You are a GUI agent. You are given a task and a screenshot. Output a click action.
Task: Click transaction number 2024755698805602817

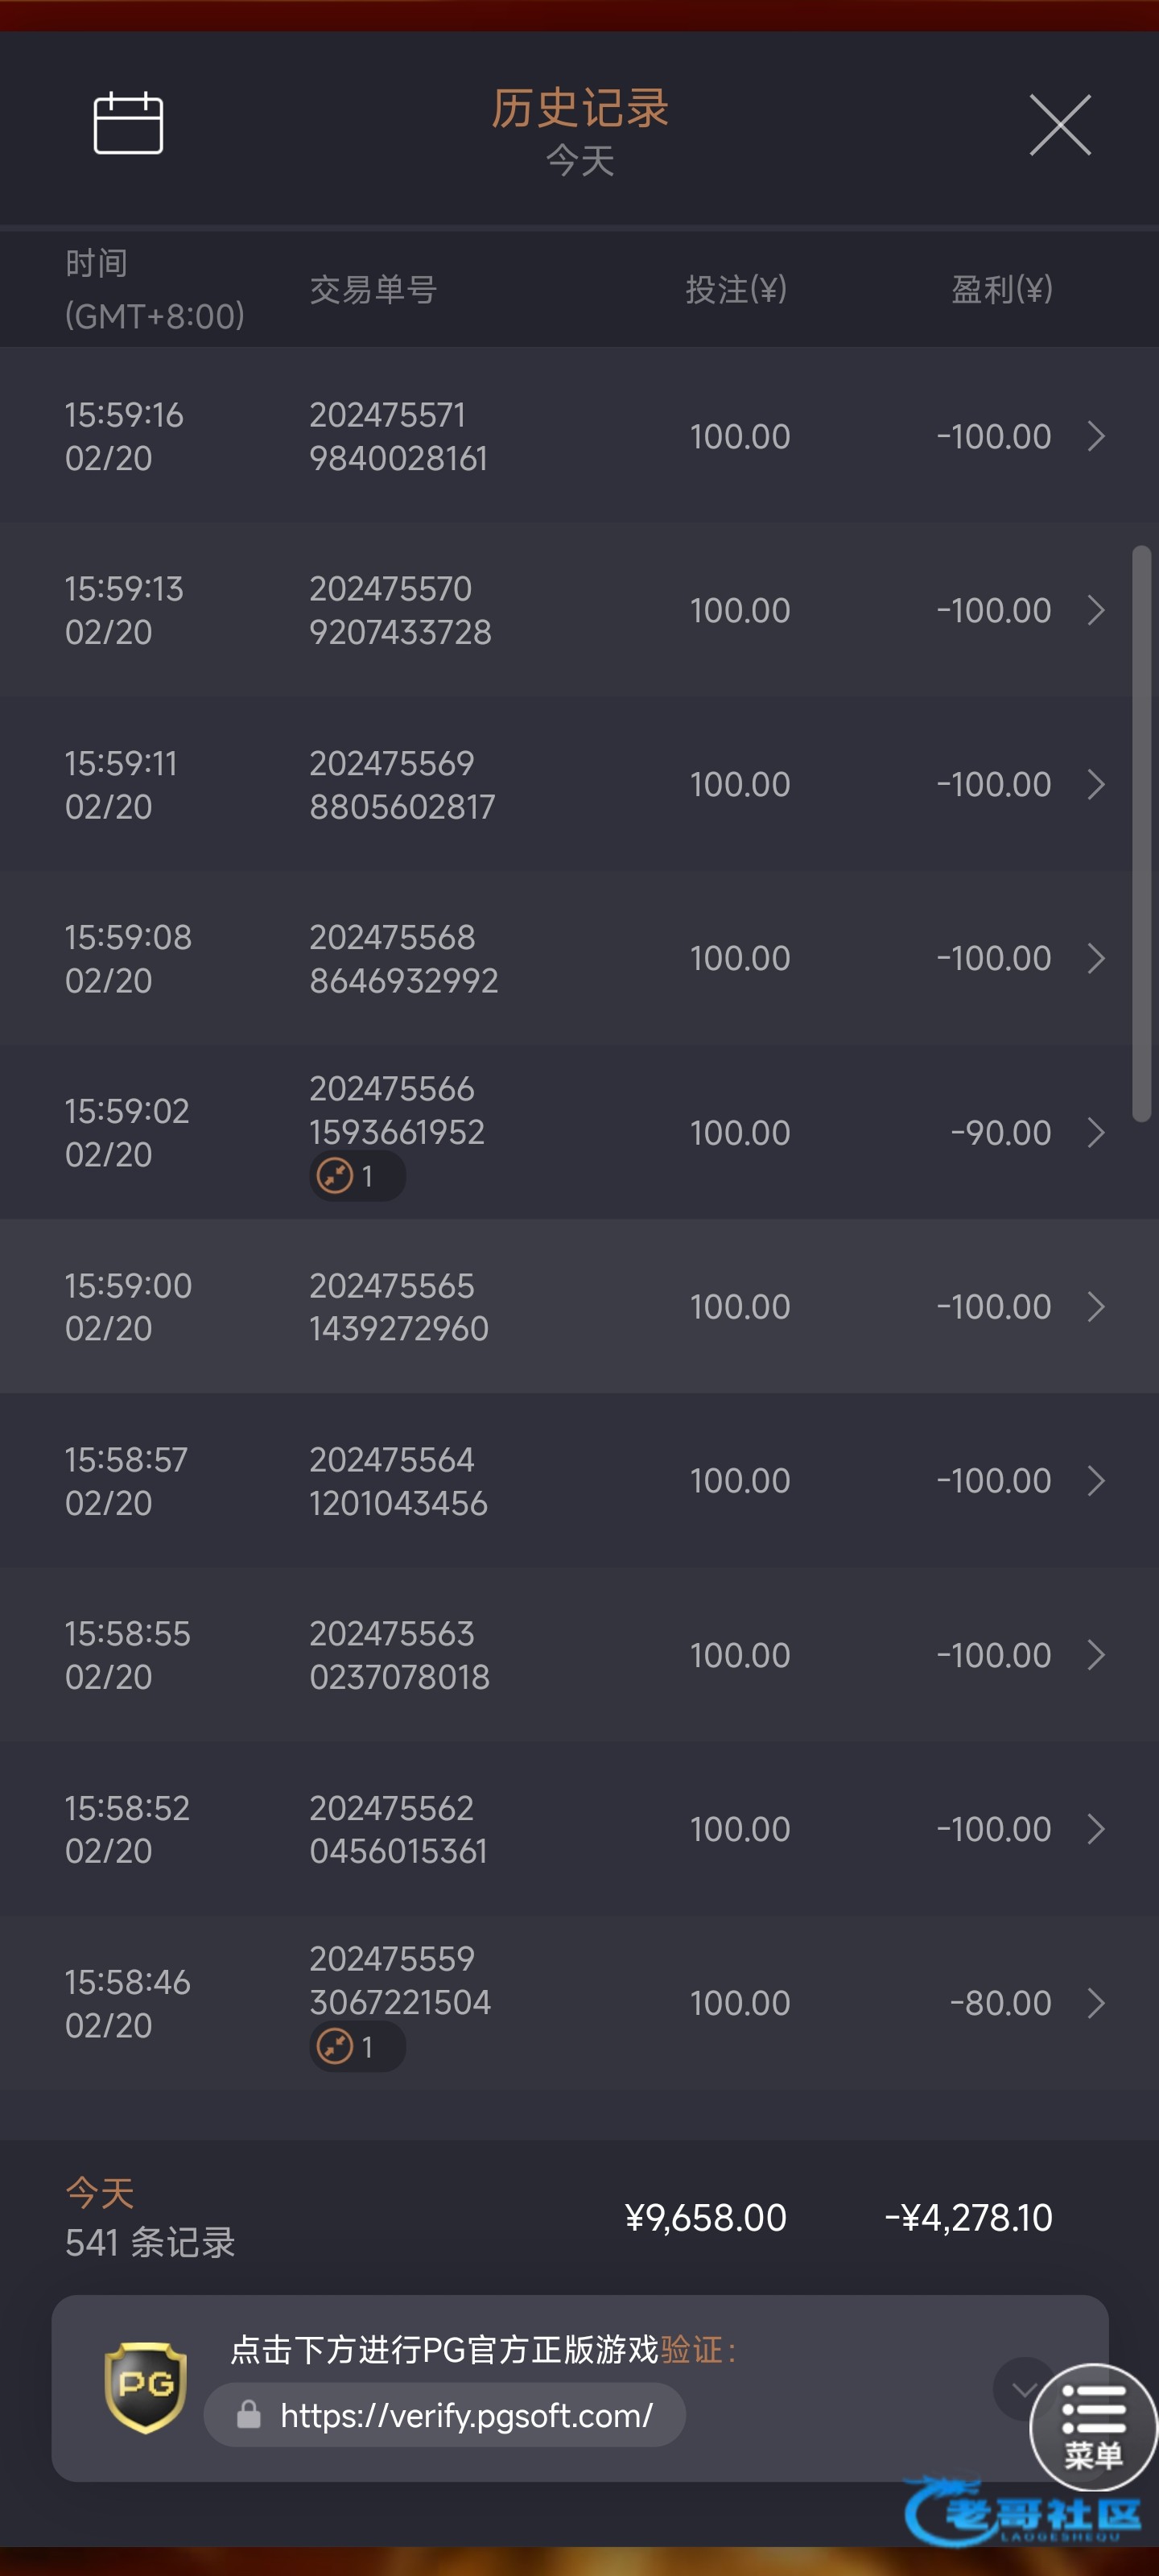[402, 785]
